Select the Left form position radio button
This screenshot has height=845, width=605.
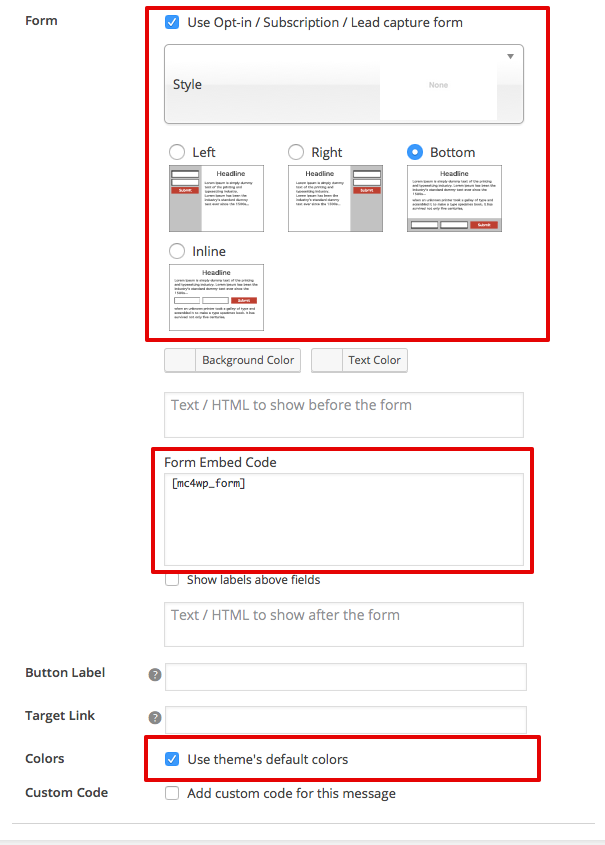click(177, 152)
